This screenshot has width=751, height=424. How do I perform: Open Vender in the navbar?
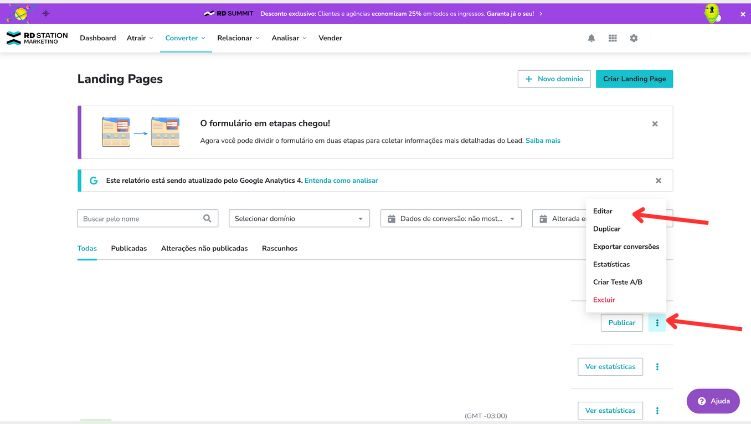click(330, 38)
